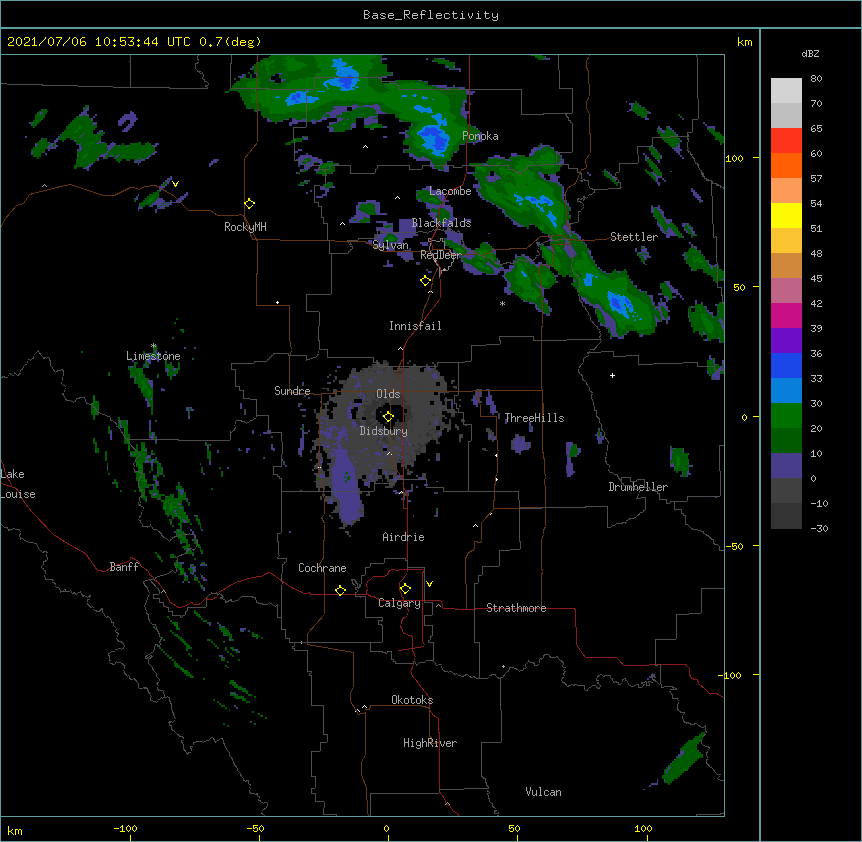Select the Innisfail label
862x842 pixels.
415,326
